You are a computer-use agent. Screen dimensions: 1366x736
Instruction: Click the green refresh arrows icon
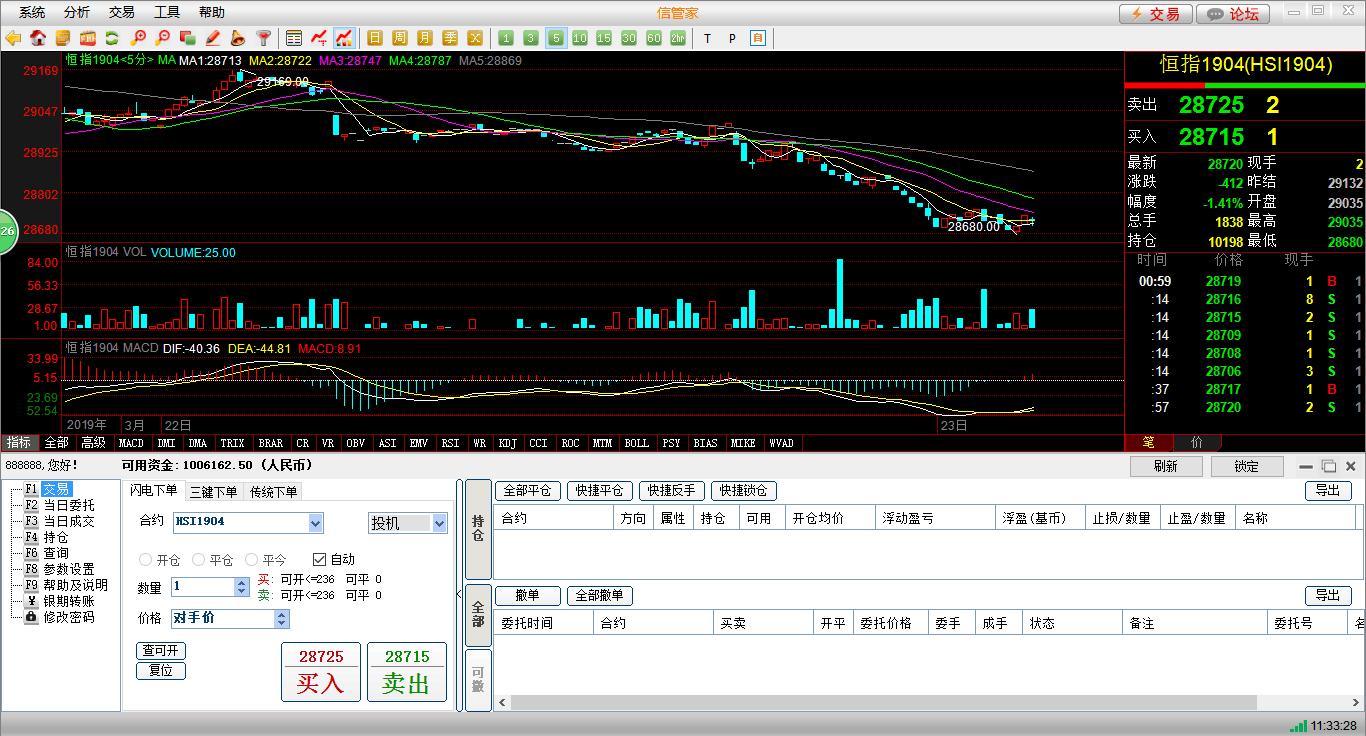point(112,38)
